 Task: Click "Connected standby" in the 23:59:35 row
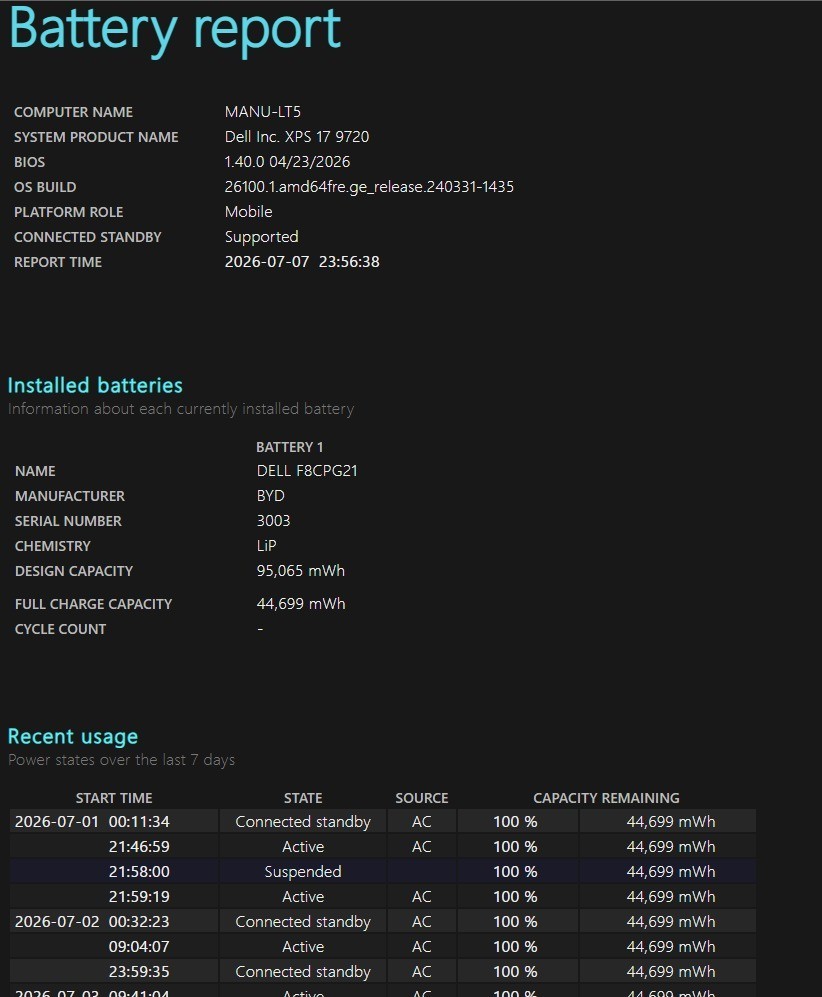[303, 972]
